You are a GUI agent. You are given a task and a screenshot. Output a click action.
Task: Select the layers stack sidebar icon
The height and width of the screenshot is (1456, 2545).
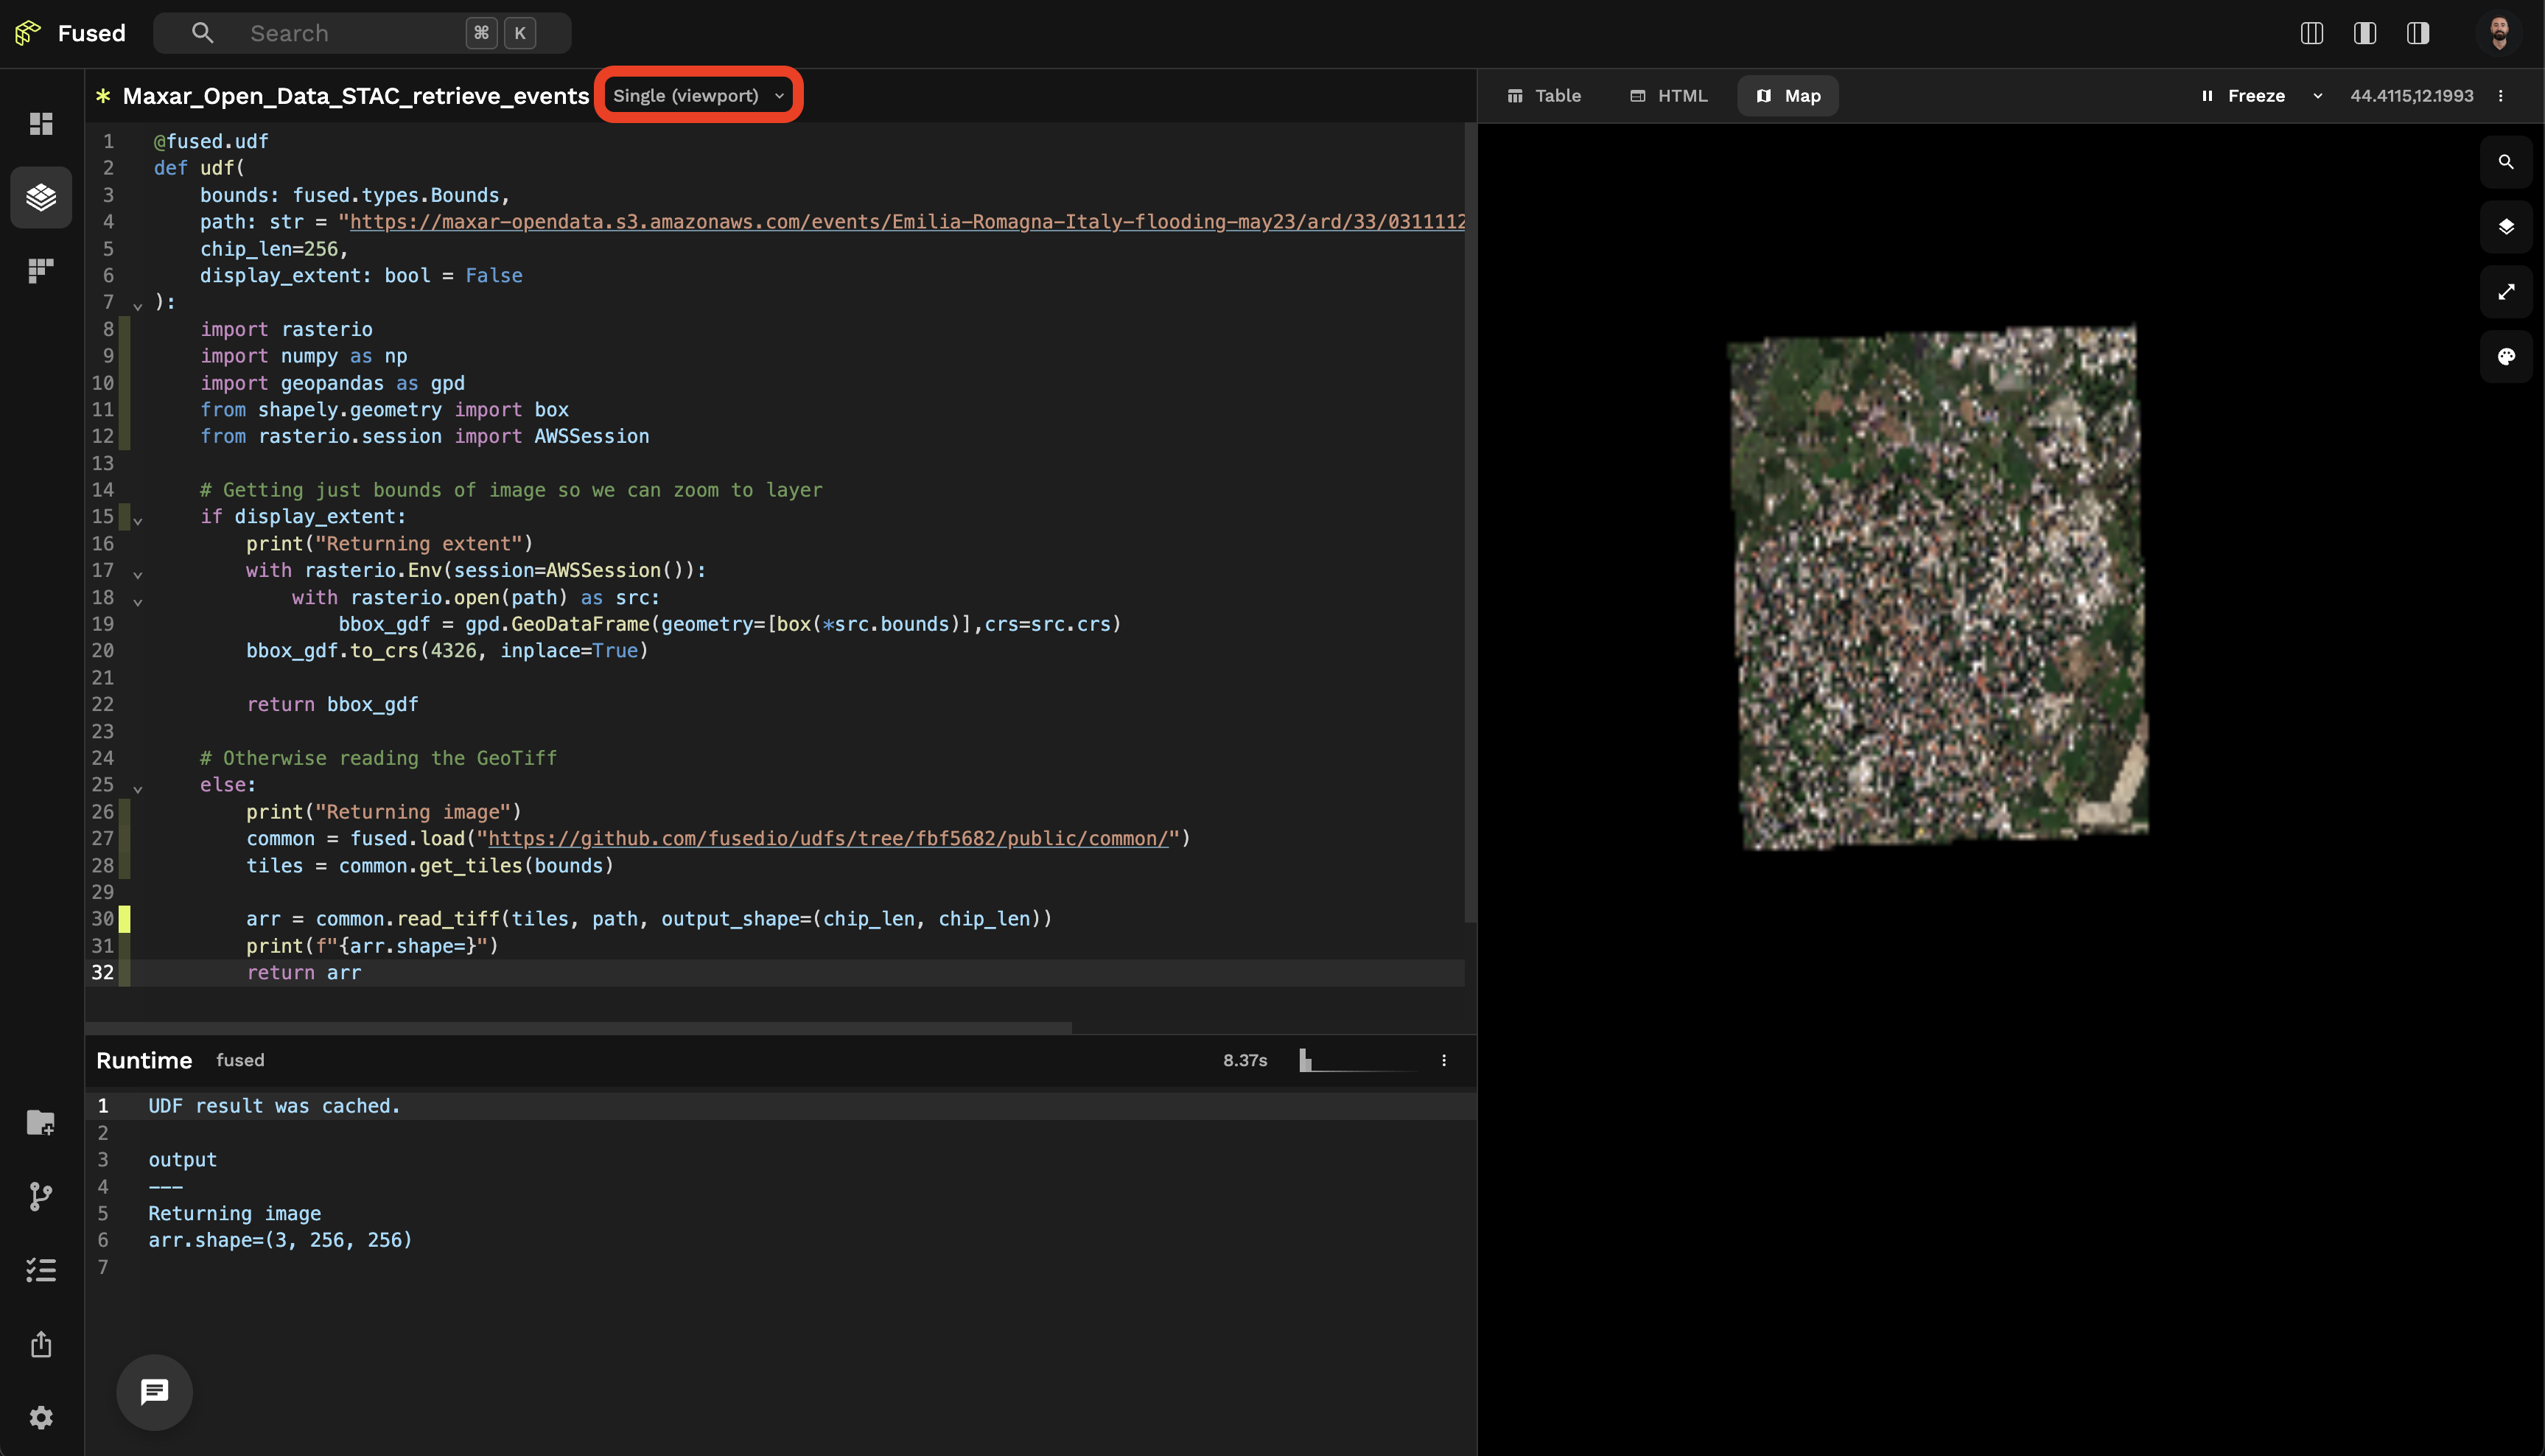41,197
